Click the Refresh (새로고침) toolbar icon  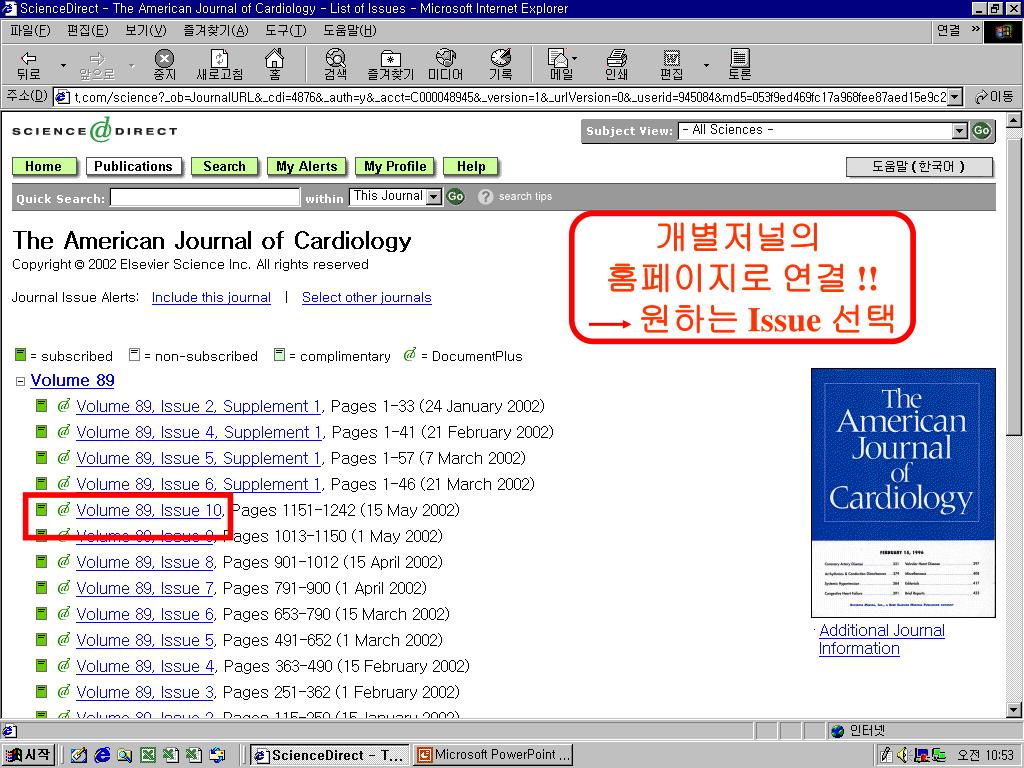click(x=219, y=65)
